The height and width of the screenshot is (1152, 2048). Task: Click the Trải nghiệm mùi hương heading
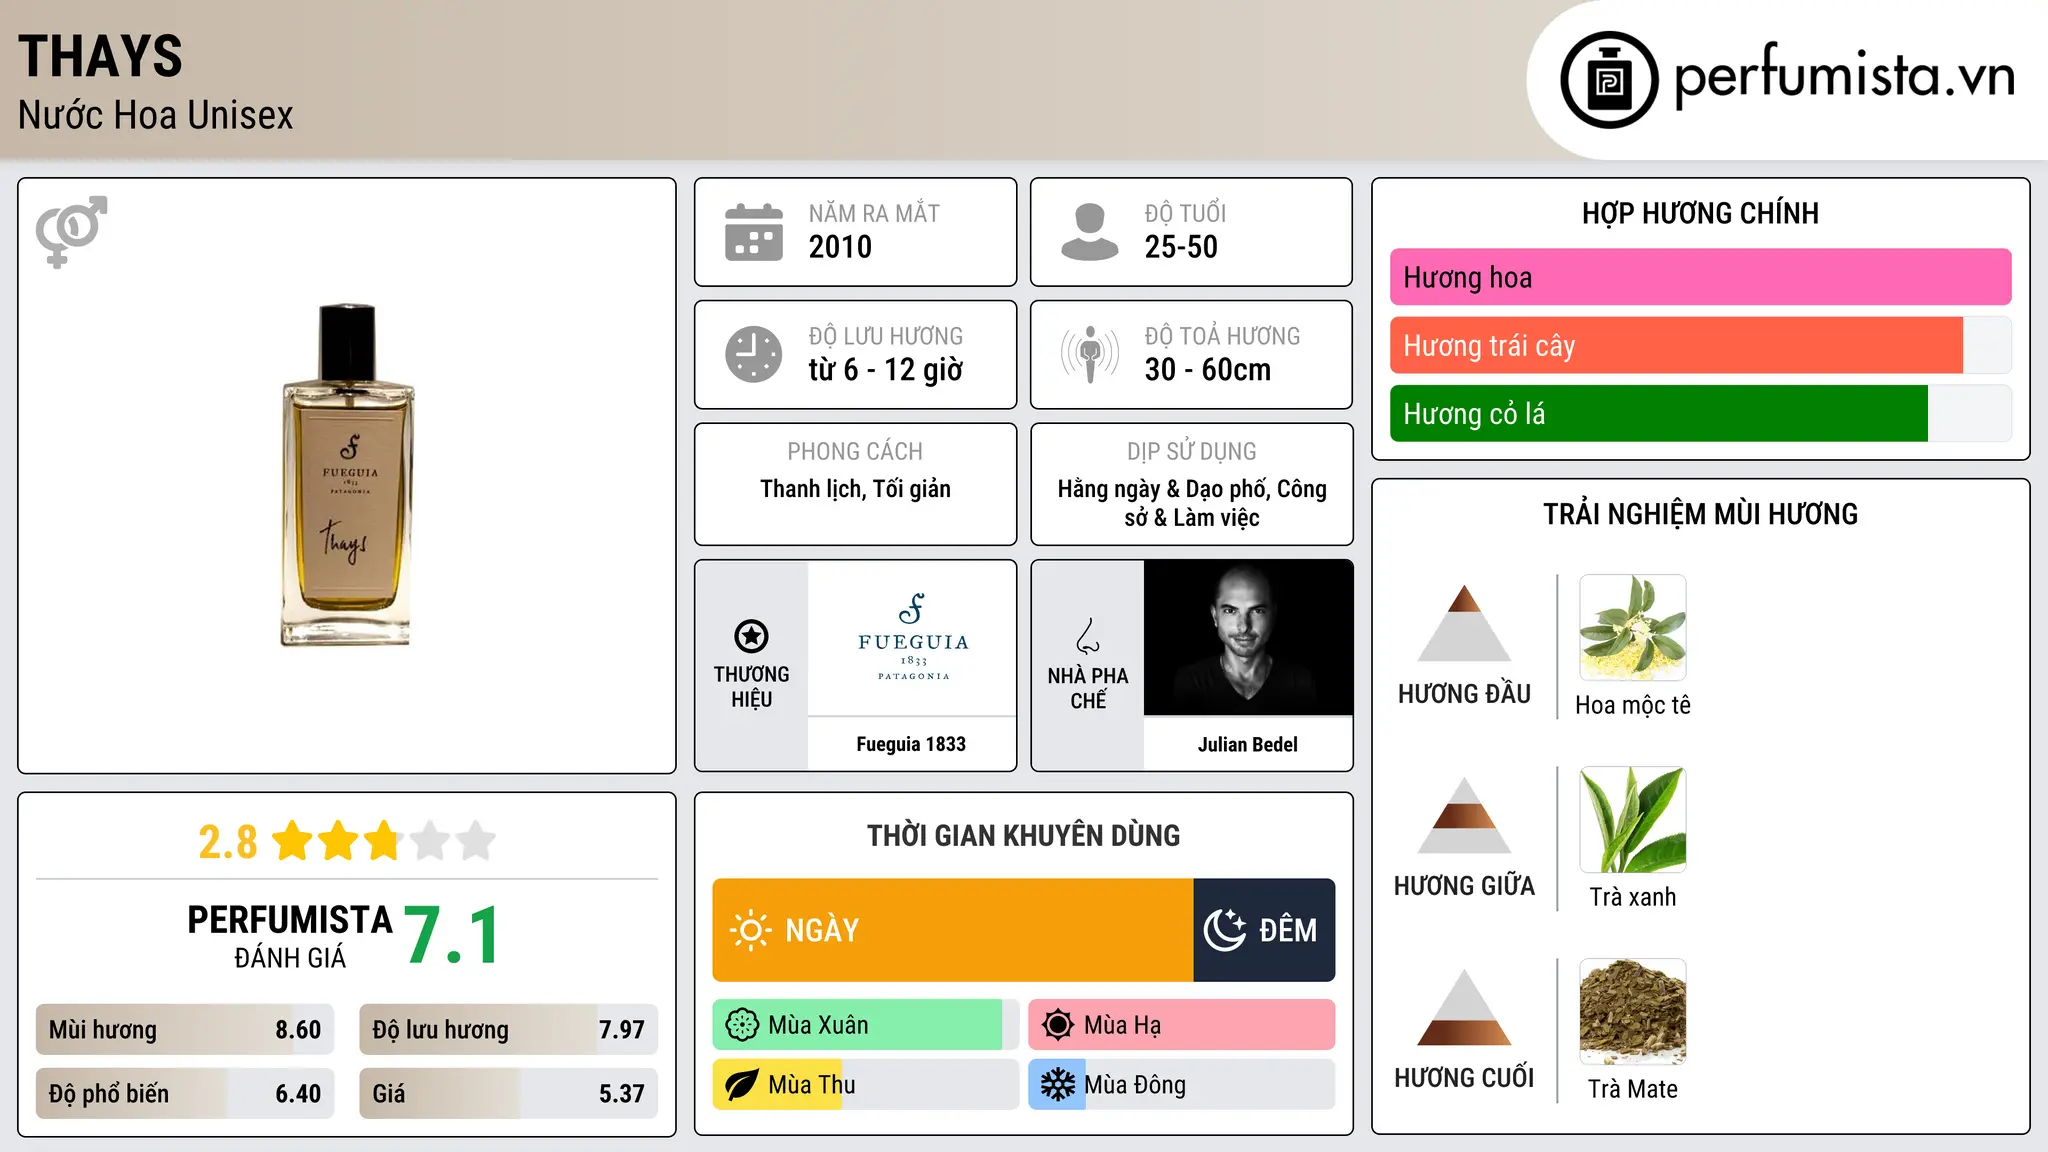(1700, 514)
